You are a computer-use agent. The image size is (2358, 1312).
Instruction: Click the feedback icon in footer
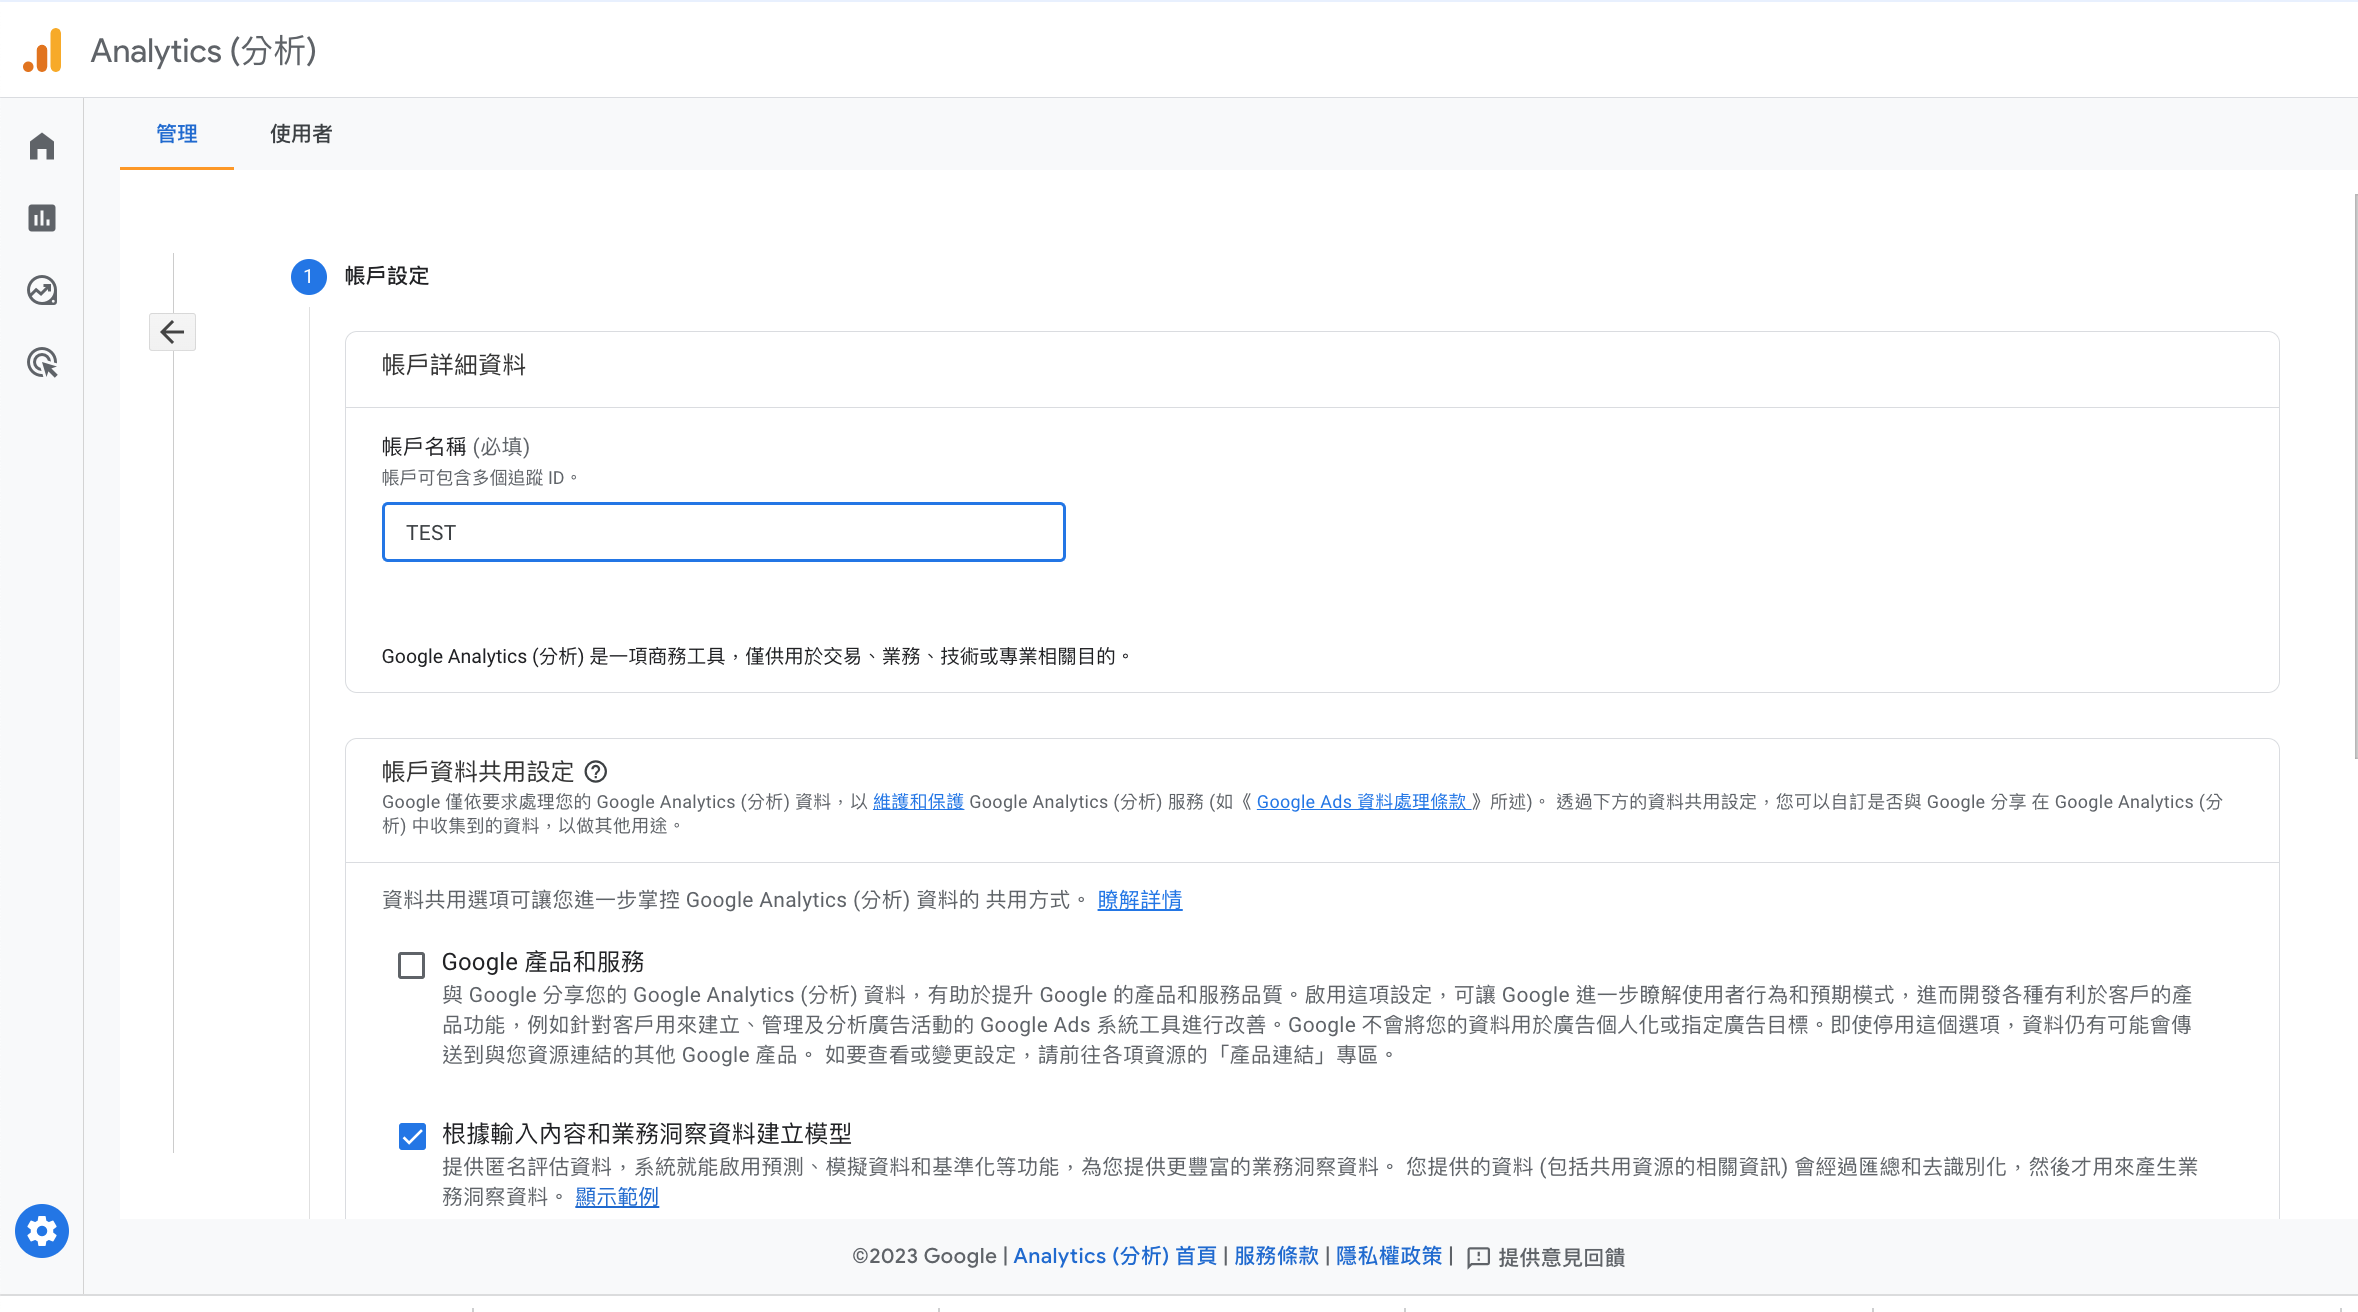pyautogui.click(x=1478, y=1258)
